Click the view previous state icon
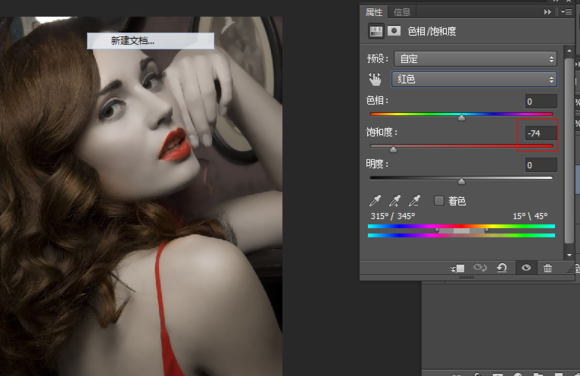 [480, 268]
